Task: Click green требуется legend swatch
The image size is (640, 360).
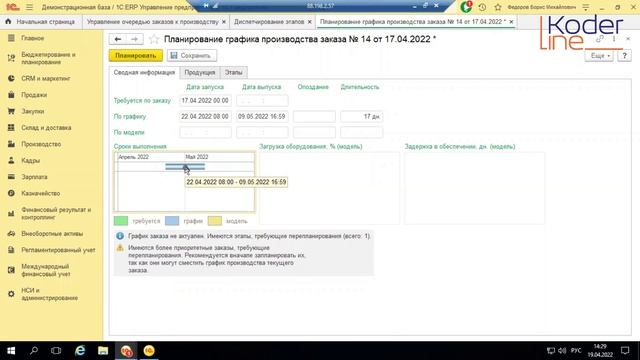Action: pos(121,221)
